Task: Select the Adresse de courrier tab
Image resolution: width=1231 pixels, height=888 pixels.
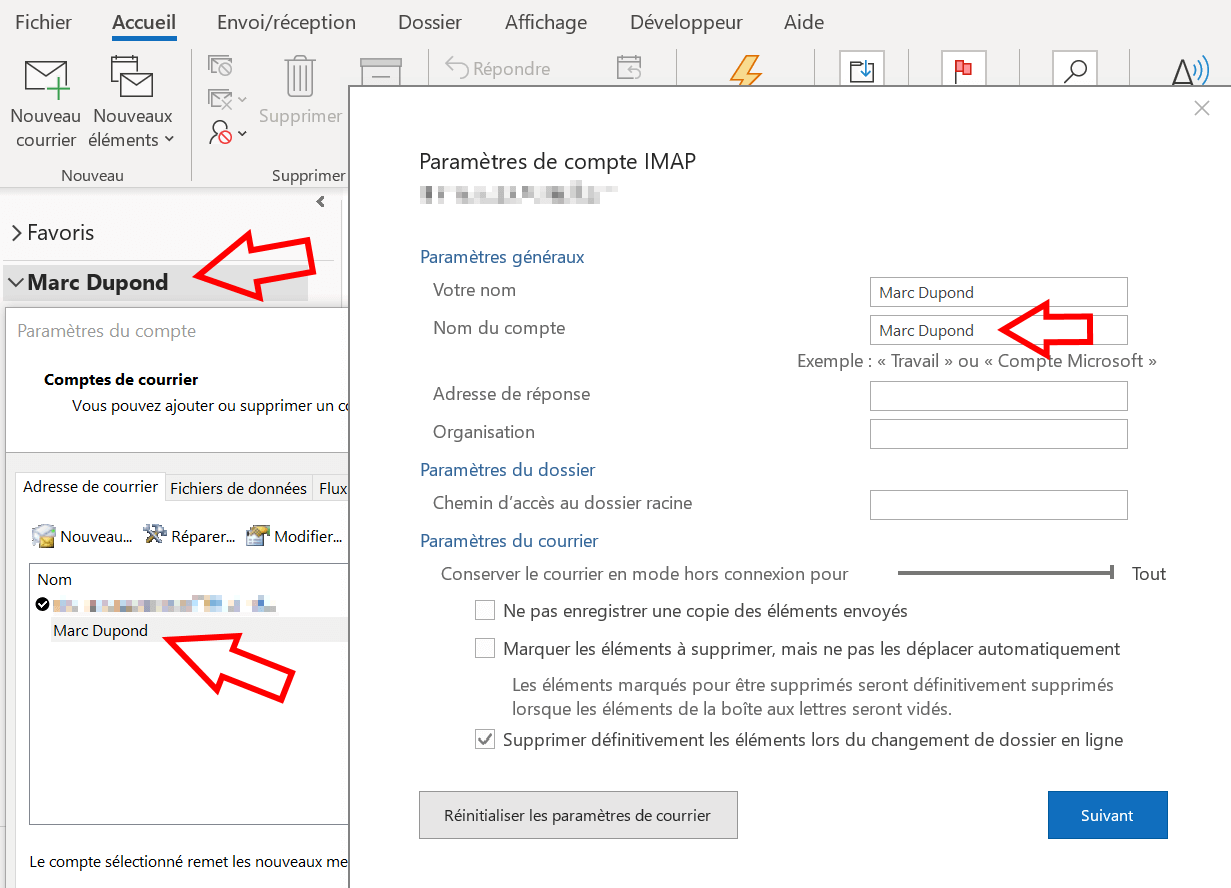Action: (90, 487)
